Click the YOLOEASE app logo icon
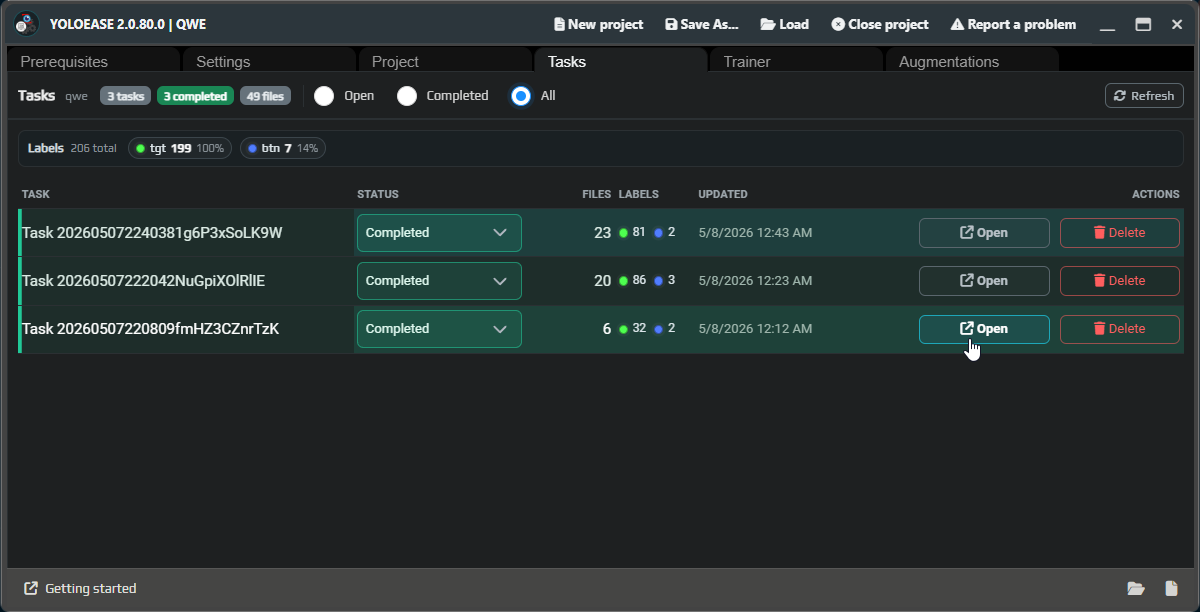This screenshot has height=612, width=1200. click(x=27, y=23)
